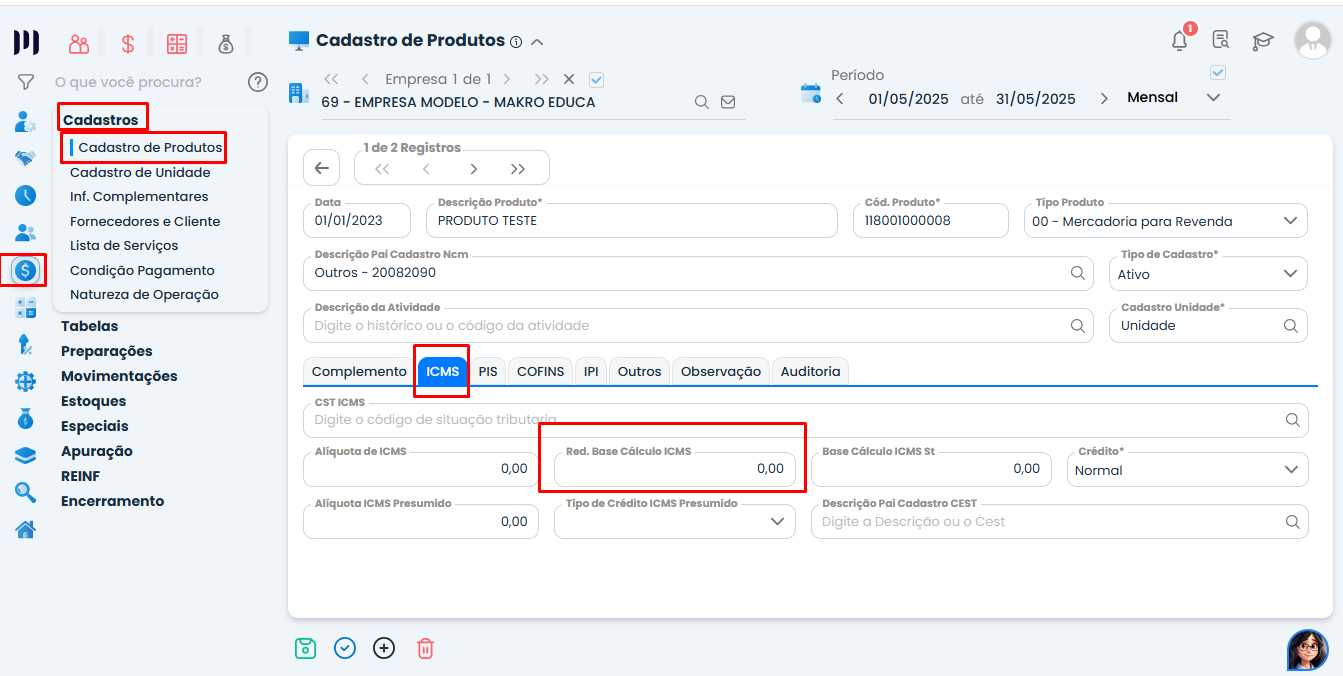This screenshot has width=1343, height=676.
Task: Open the graduation cap training icon
Action: [x=1263, y=41]
